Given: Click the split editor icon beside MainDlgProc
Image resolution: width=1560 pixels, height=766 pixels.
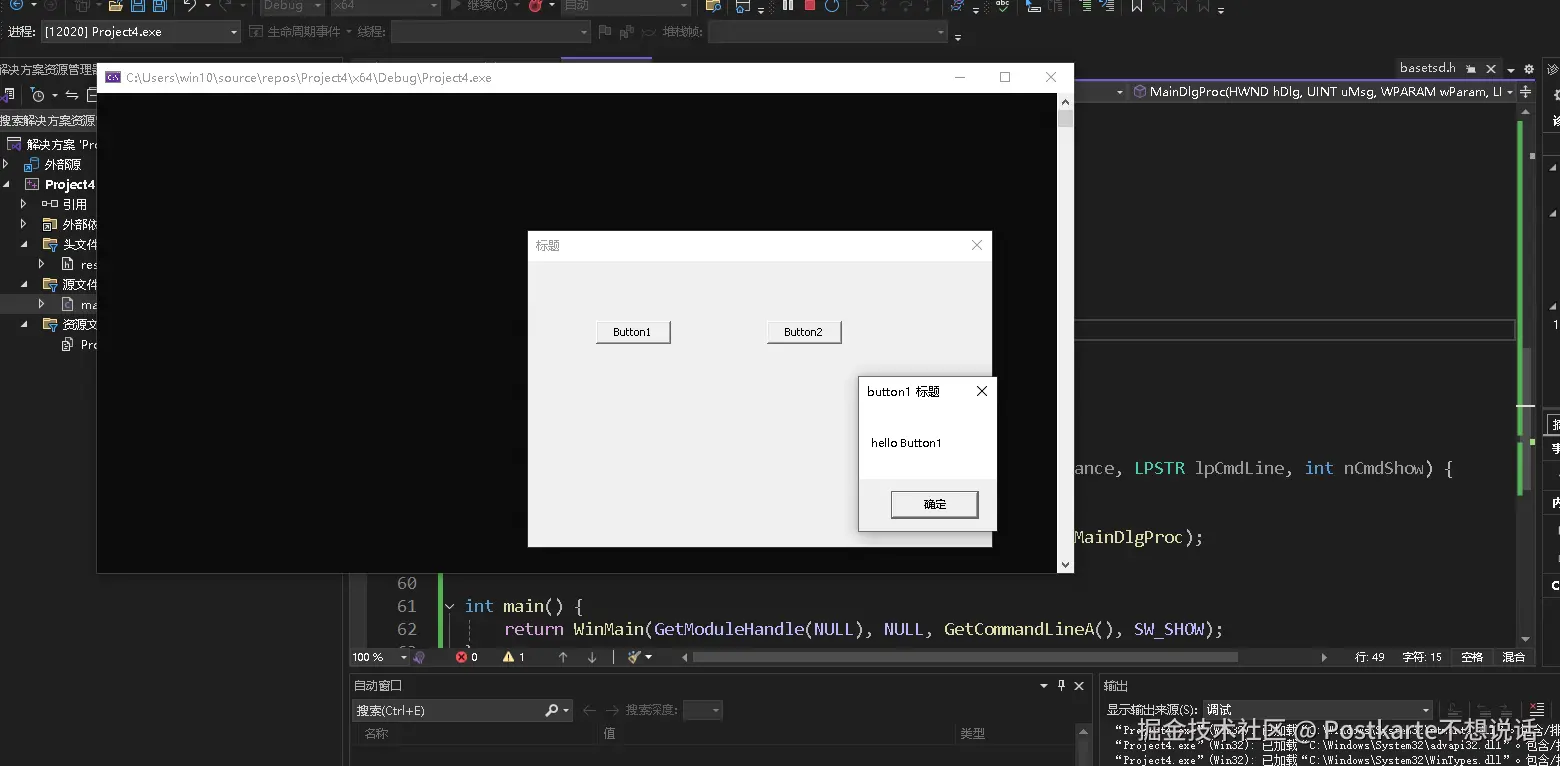Looking at the screenshot, I should (x=1525, y=92).
